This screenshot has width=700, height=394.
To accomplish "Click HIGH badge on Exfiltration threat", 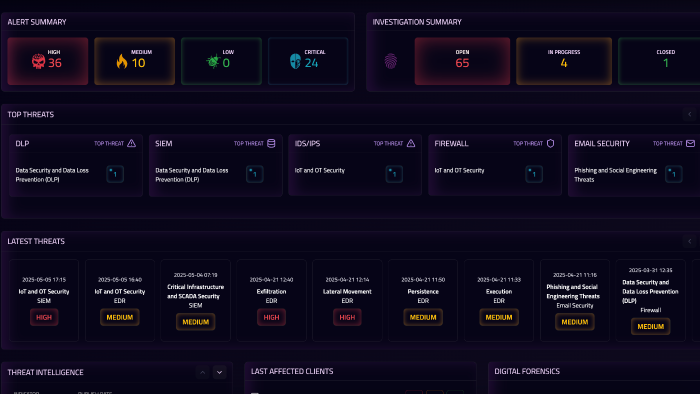I will coord(271,317).
